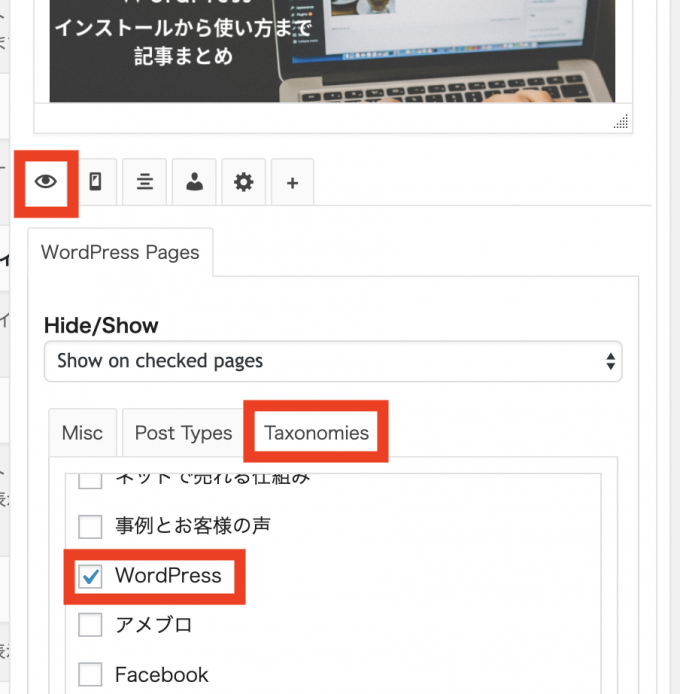The image size is (680, 694).
Task: Grab the text area resize handle
Action: [x=621, y=121]
